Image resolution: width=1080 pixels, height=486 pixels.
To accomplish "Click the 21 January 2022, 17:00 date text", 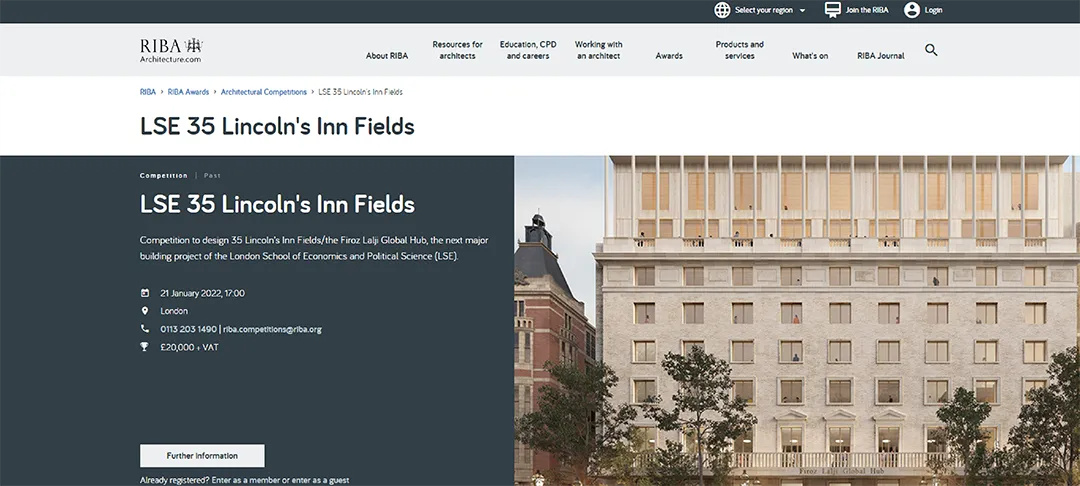I will (202, 293).
